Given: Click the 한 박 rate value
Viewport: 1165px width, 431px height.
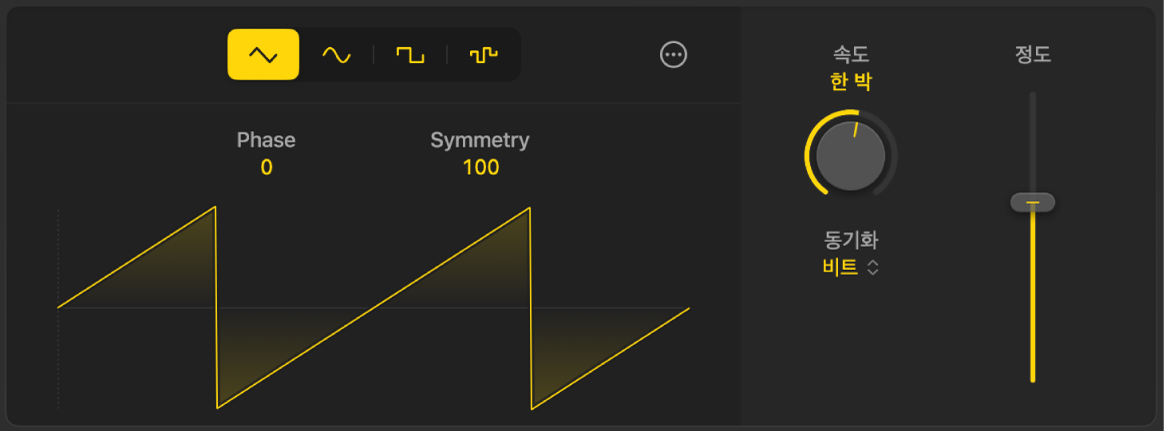Looking at the screenshot, I should [x=851, y=82].
